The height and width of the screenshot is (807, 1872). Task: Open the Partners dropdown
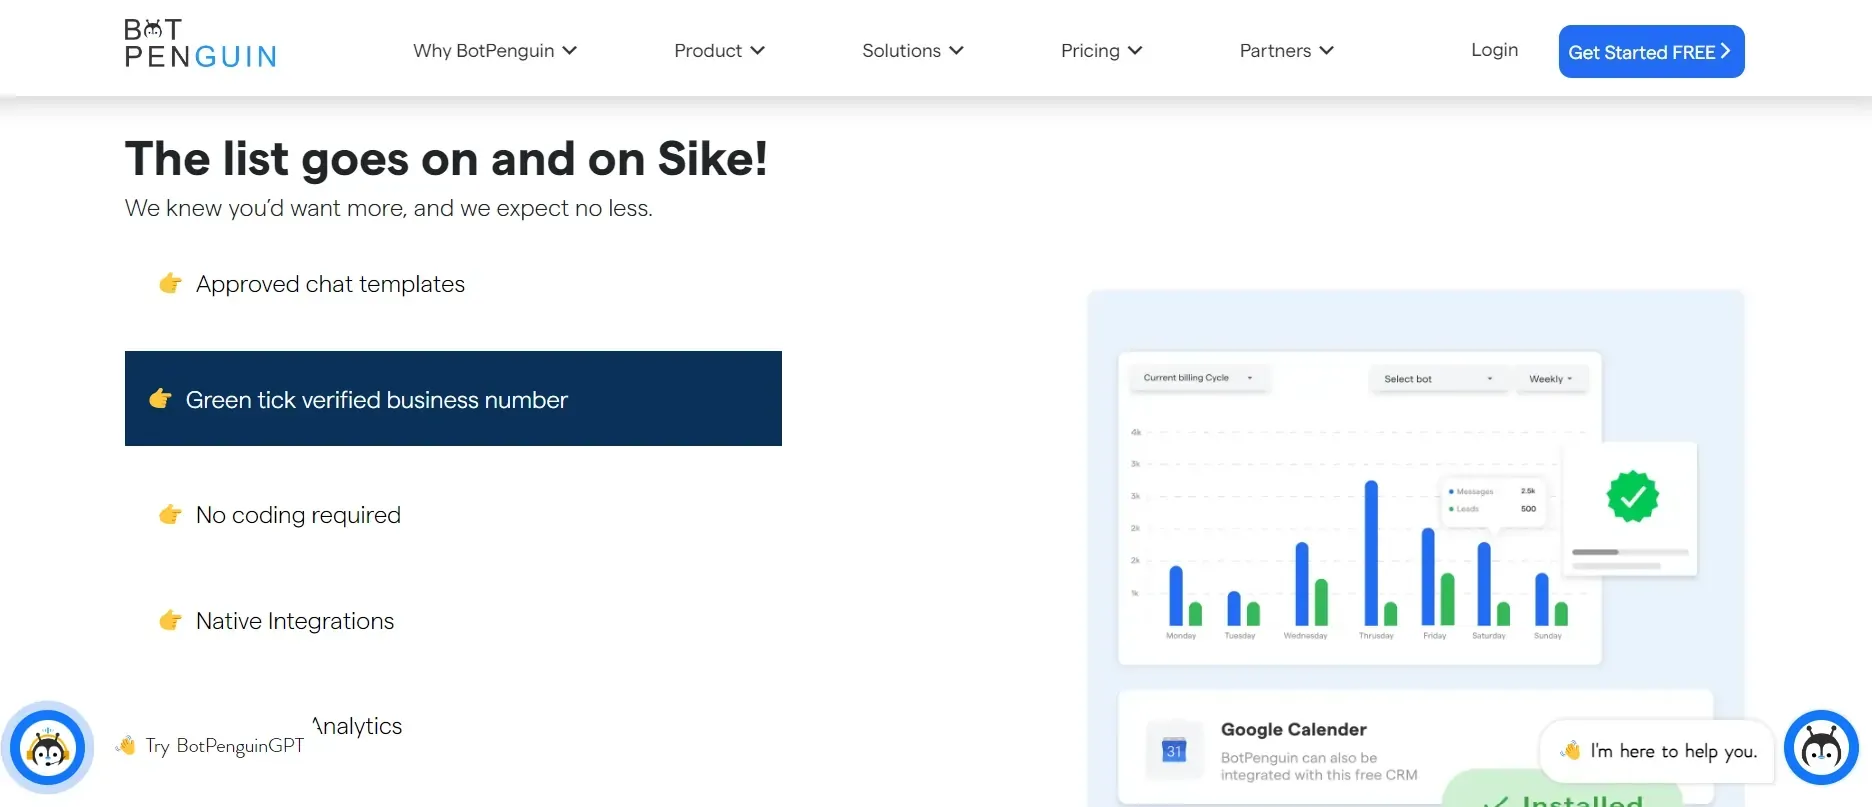pos(1287,51)
